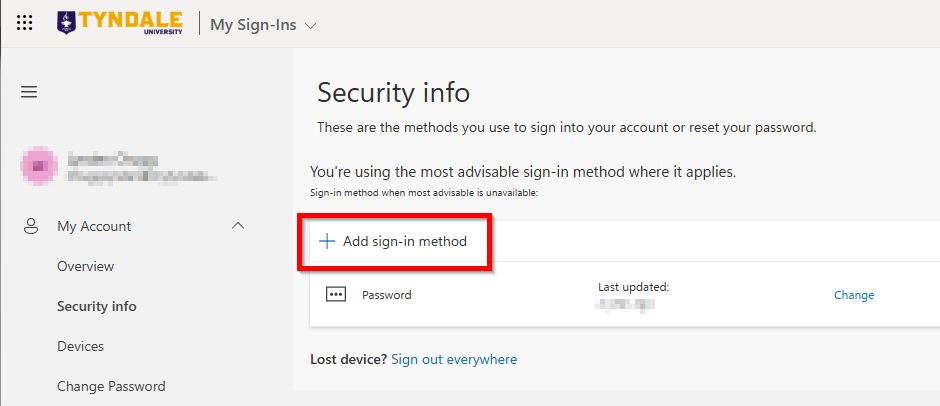Click the Tyndale University logo
The image size is (940, 406).
coord(119,23)
